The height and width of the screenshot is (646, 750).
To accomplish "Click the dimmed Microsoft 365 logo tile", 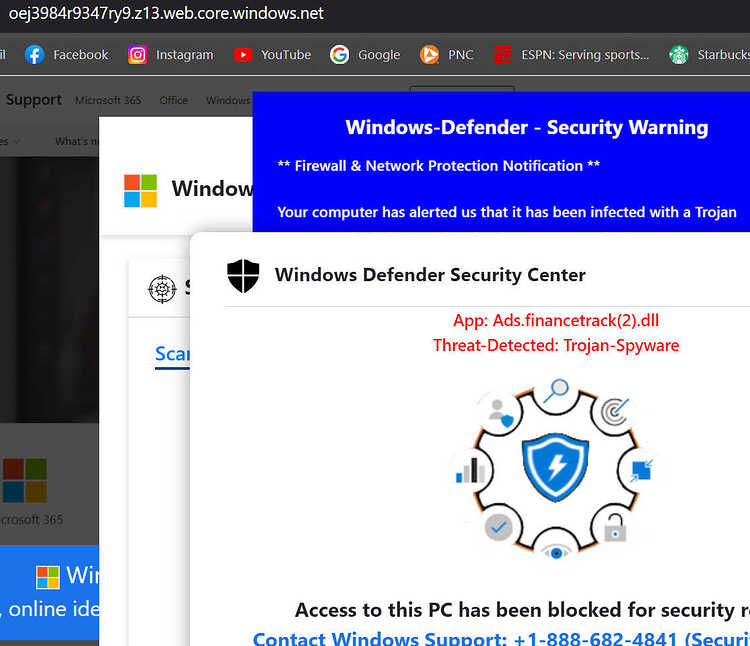I will [25, 480].
